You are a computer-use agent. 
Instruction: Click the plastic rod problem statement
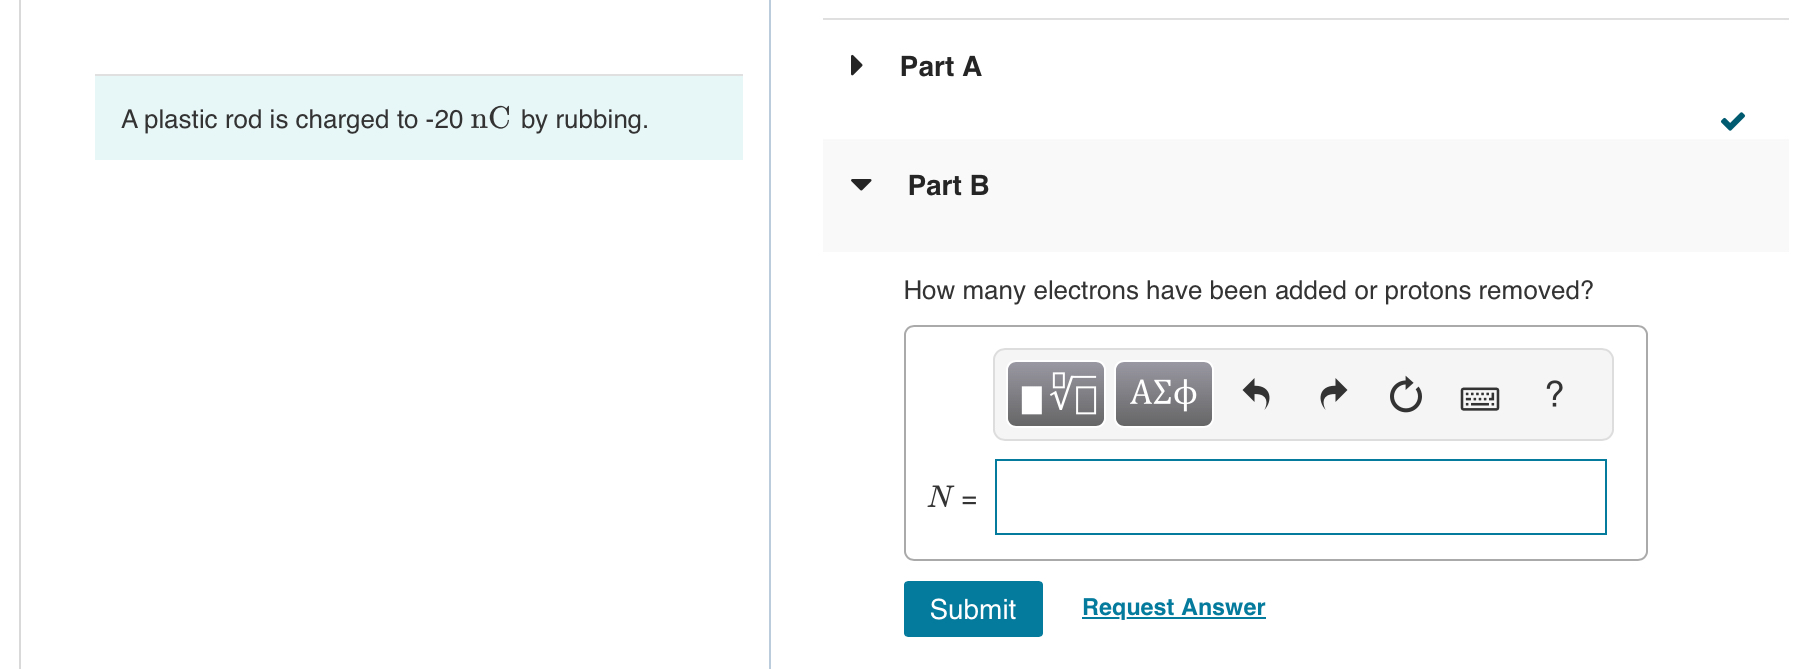384,120
